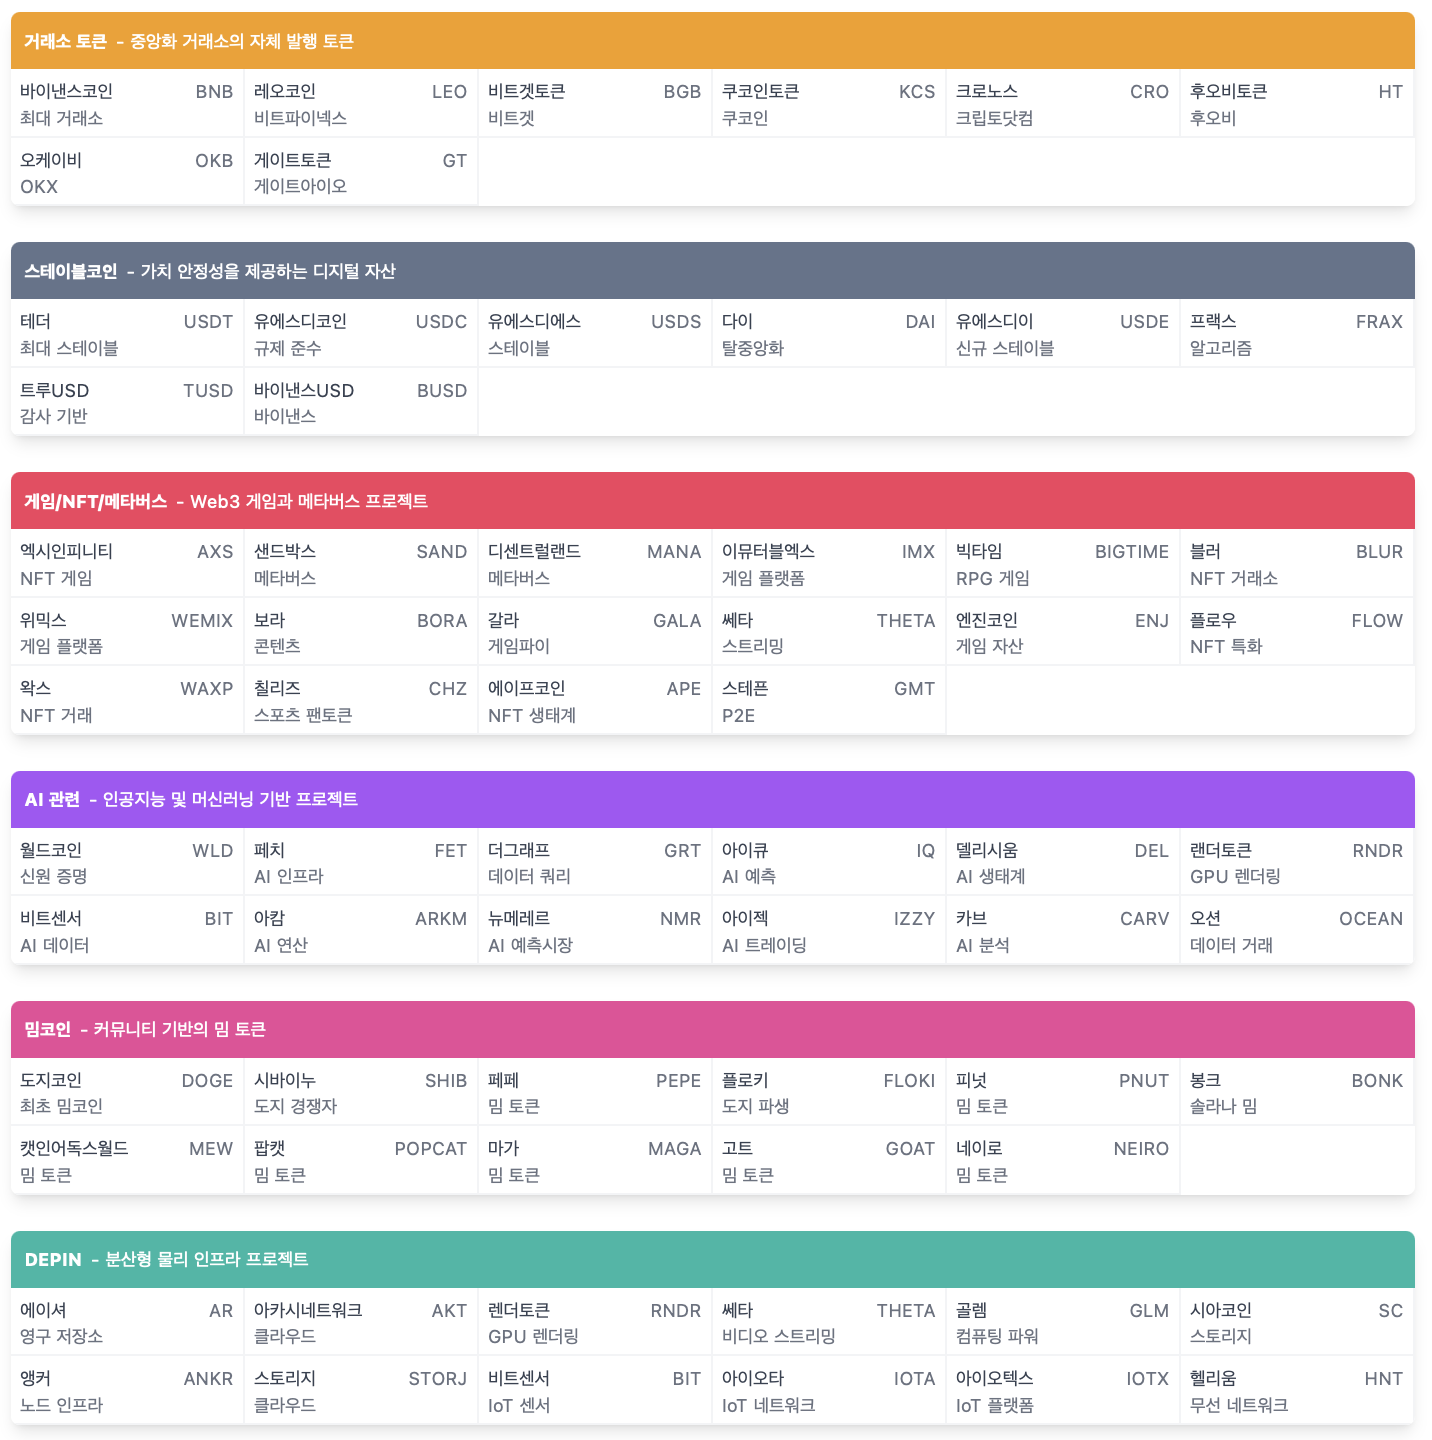Click the AI 관련 category header
The width and height of the screenshot is (1432, 1440).
pyautogui.click(x=713, y=799)
